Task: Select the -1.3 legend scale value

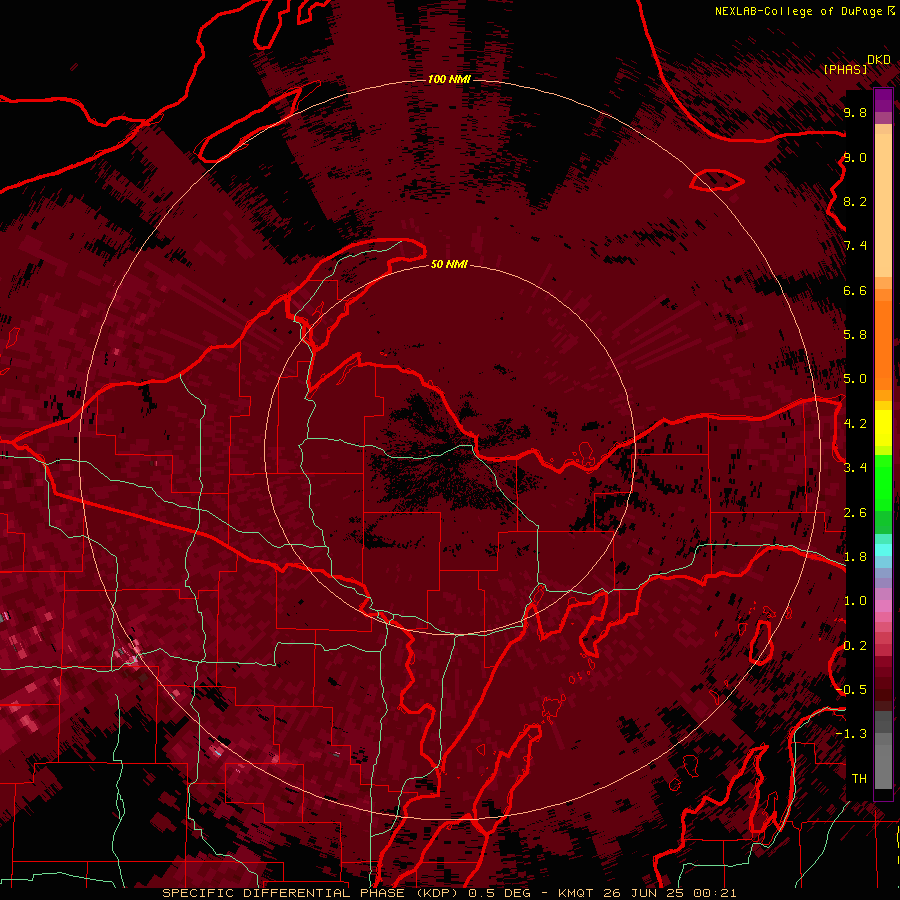Action: (852, 734)
